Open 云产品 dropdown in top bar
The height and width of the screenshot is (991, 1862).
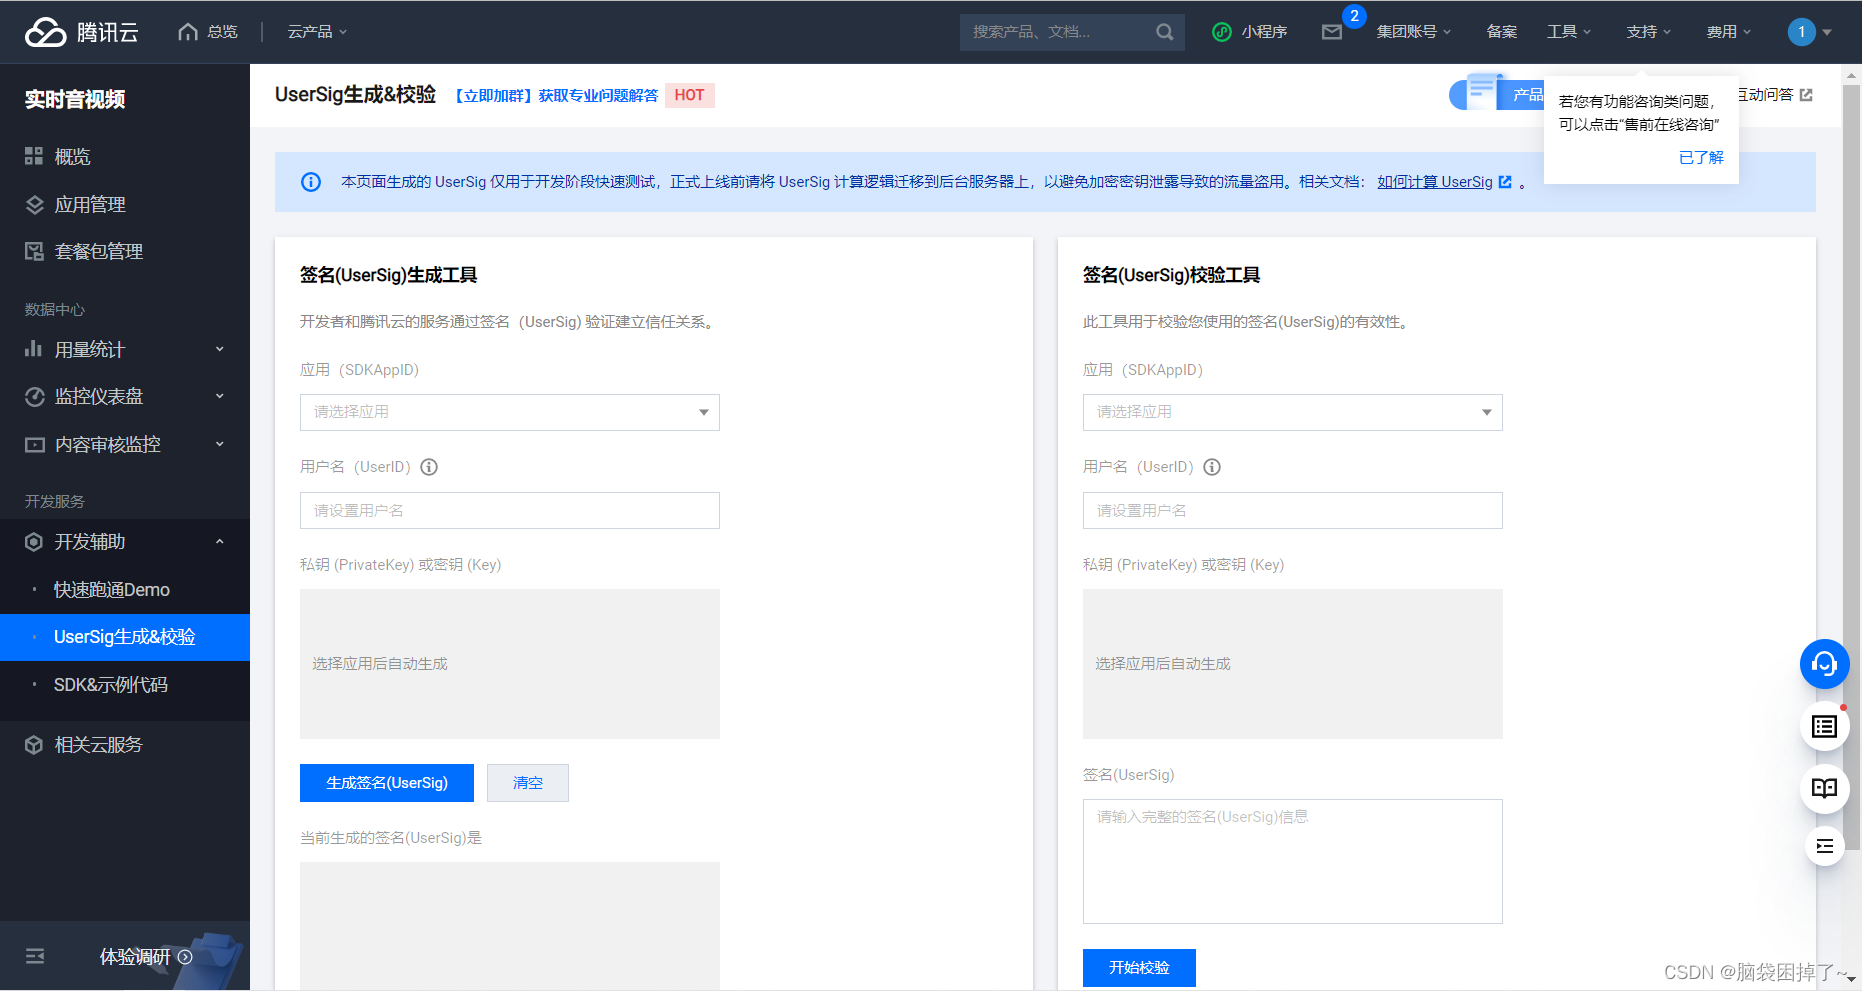tap(317, 32)
